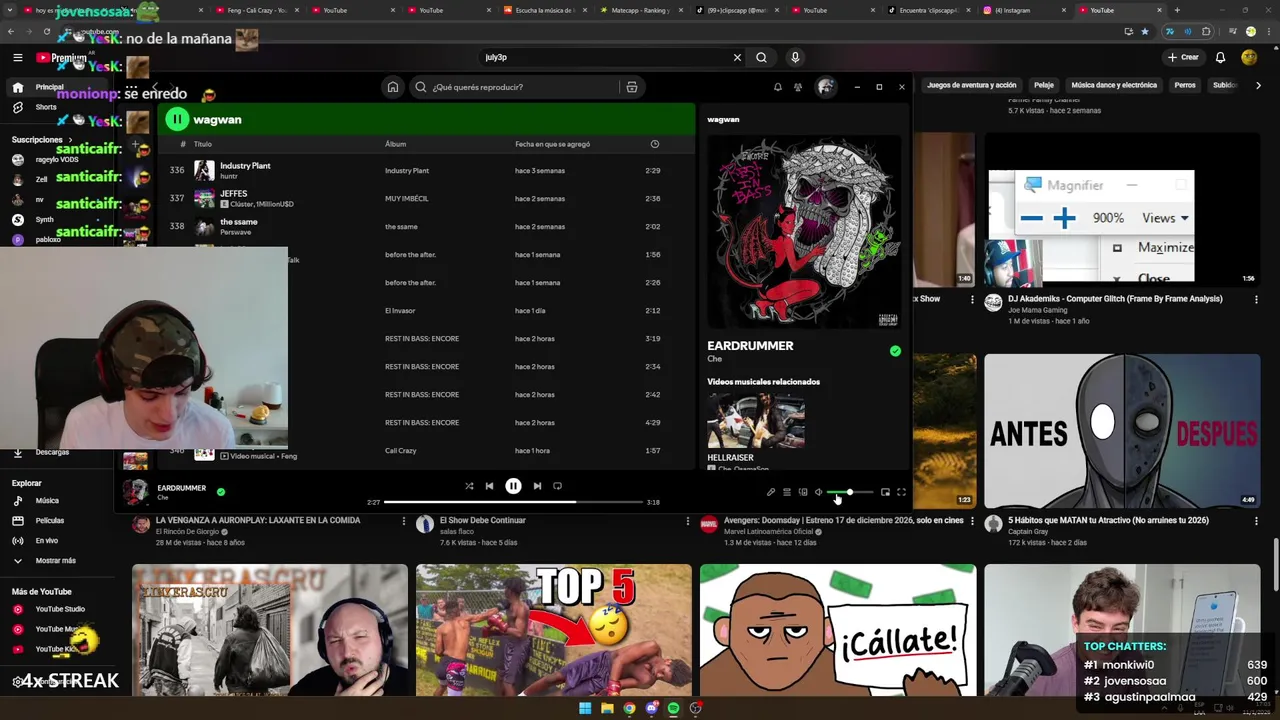Screen dimensions: 1280x720
Task: Open a new Chrome tab
Action: coord(1177,10)
